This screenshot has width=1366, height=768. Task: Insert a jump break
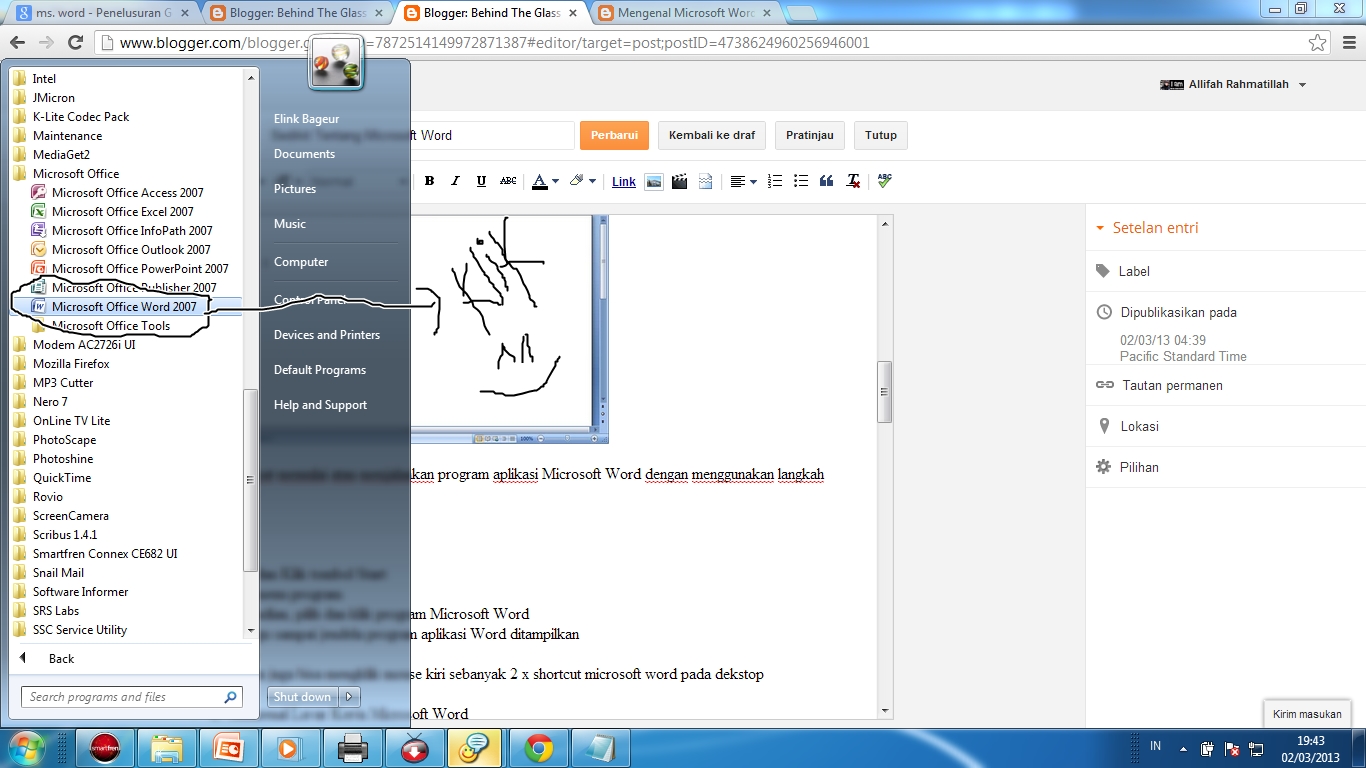point(706,181)
